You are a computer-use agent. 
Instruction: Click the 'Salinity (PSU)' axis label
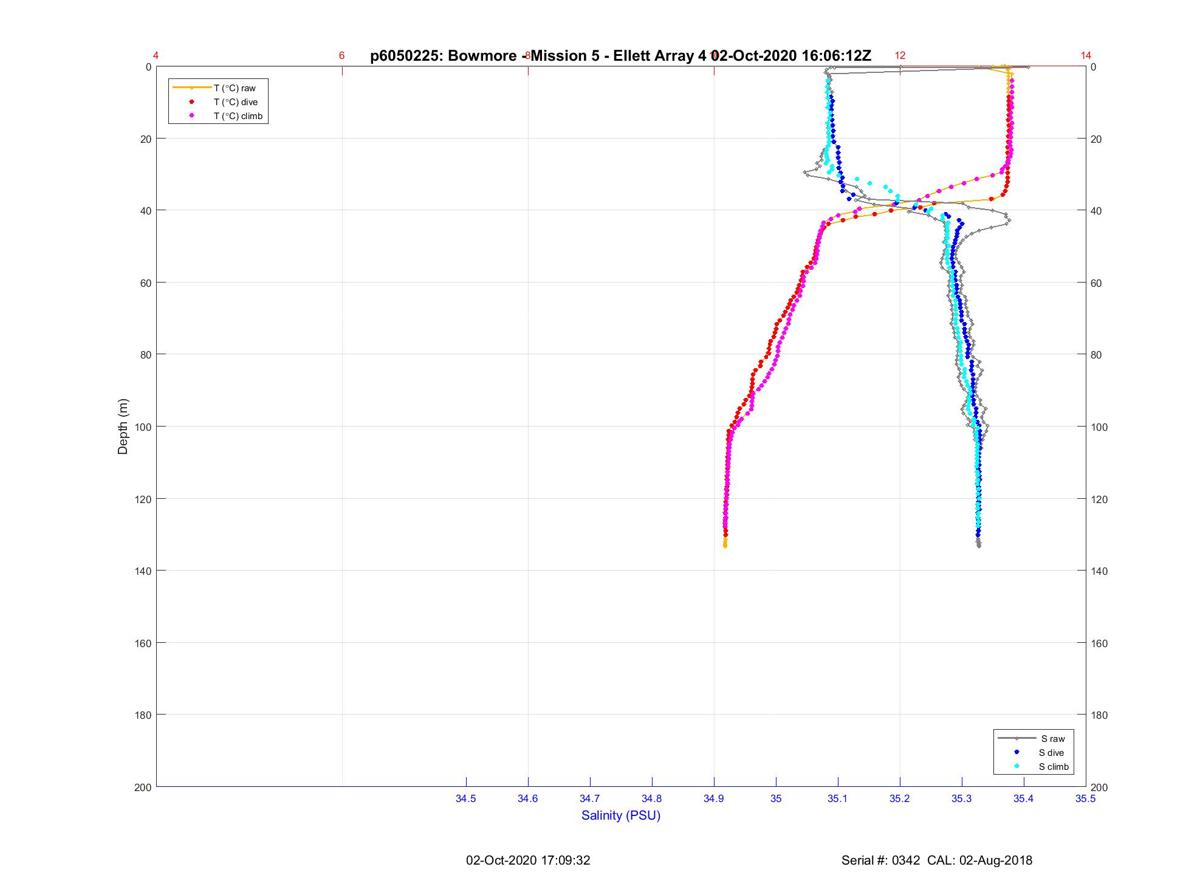(621, 816)
